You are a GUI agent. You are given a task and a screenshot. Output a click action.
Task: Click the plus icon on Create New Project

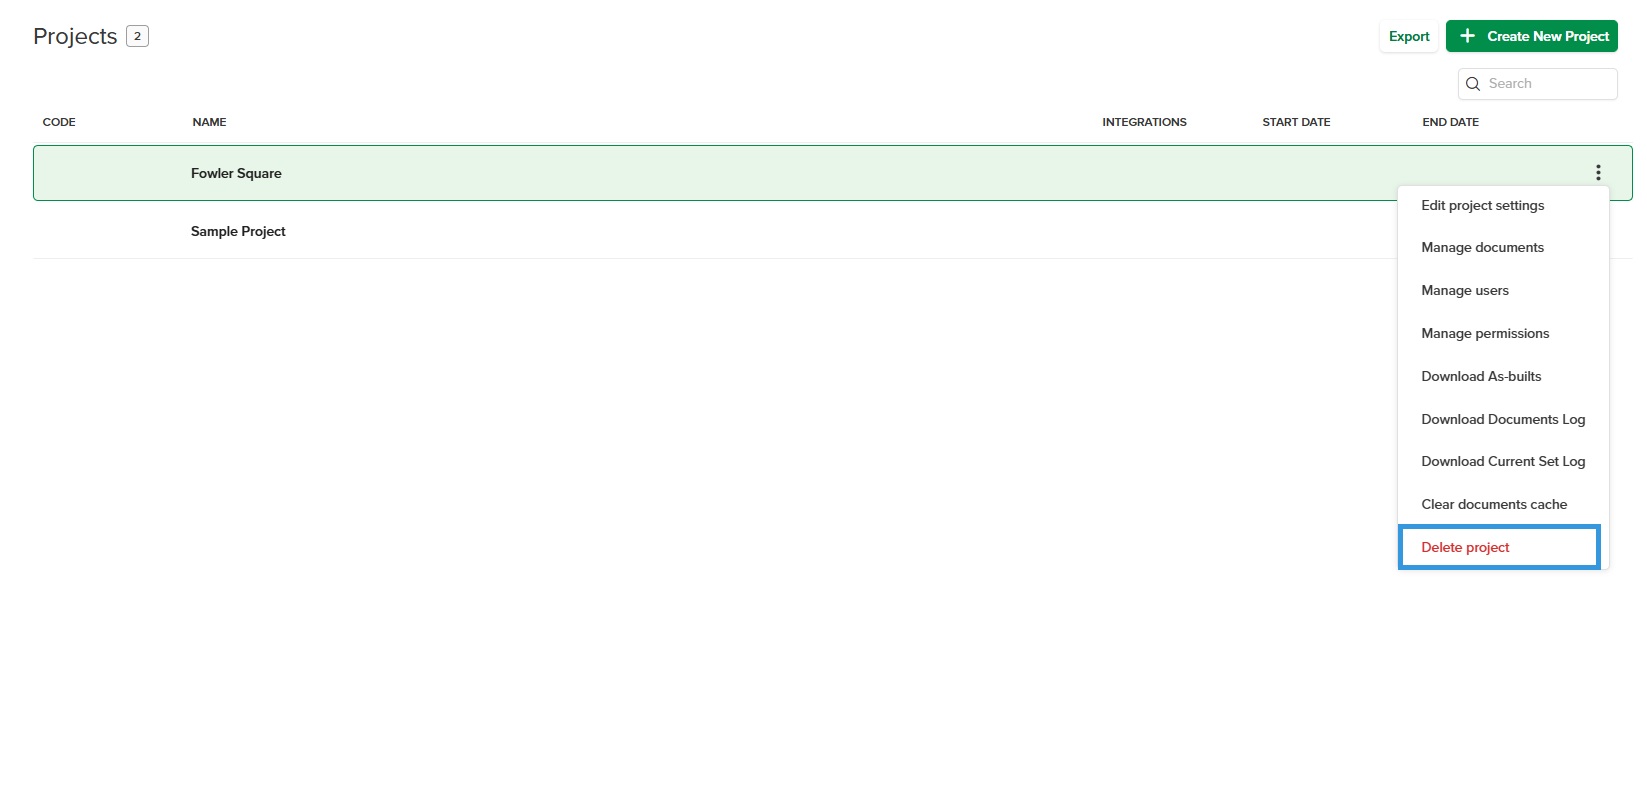[x=1467, y=36]
